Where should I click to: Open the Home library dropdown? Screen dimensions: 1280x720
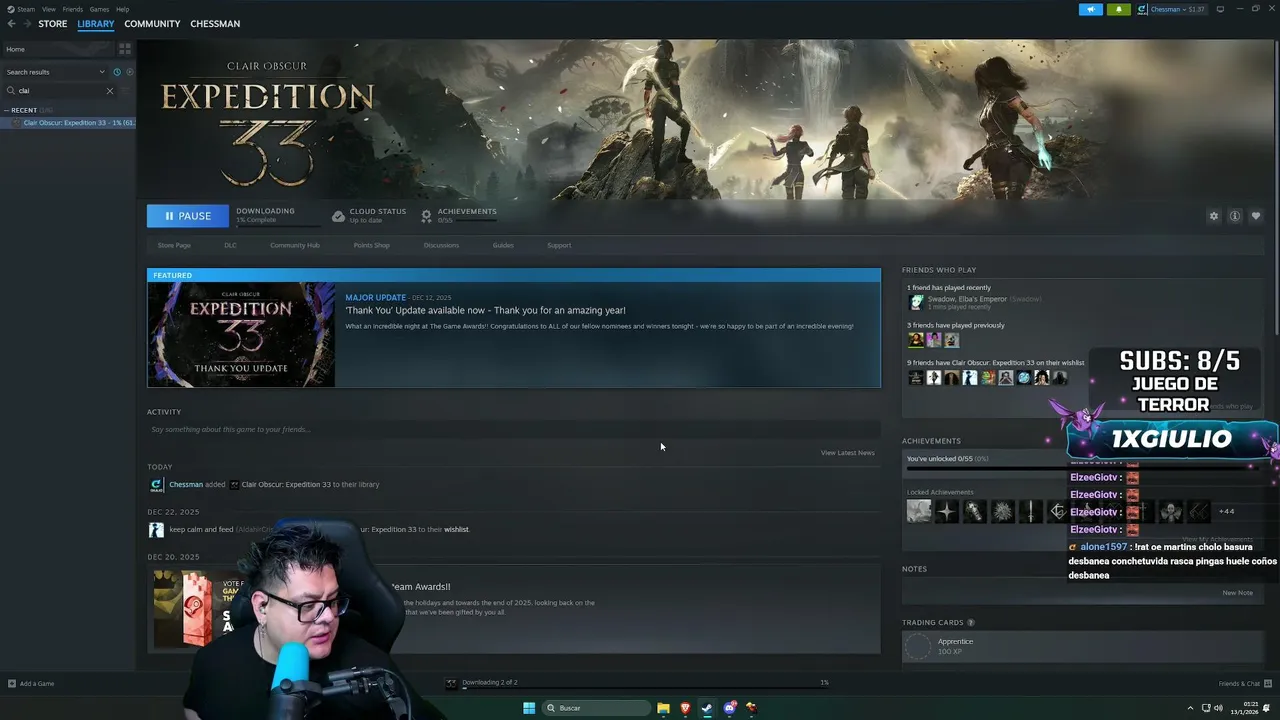point(58,49)
